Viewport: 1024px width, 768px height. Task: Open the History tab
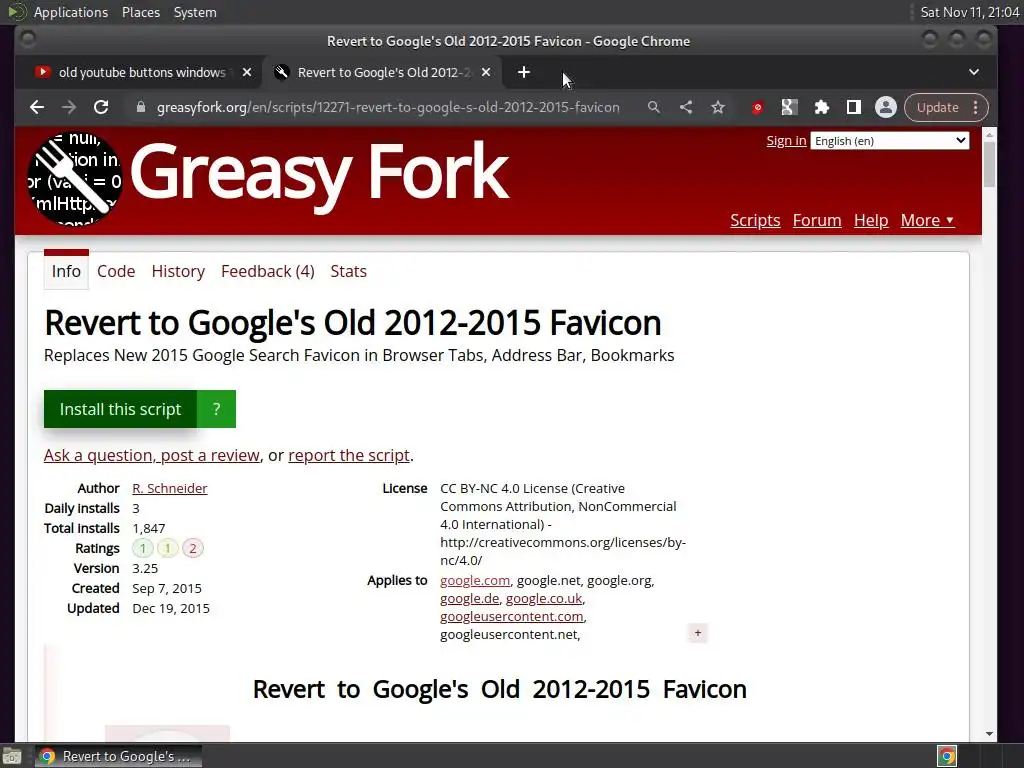coord(178,271)
